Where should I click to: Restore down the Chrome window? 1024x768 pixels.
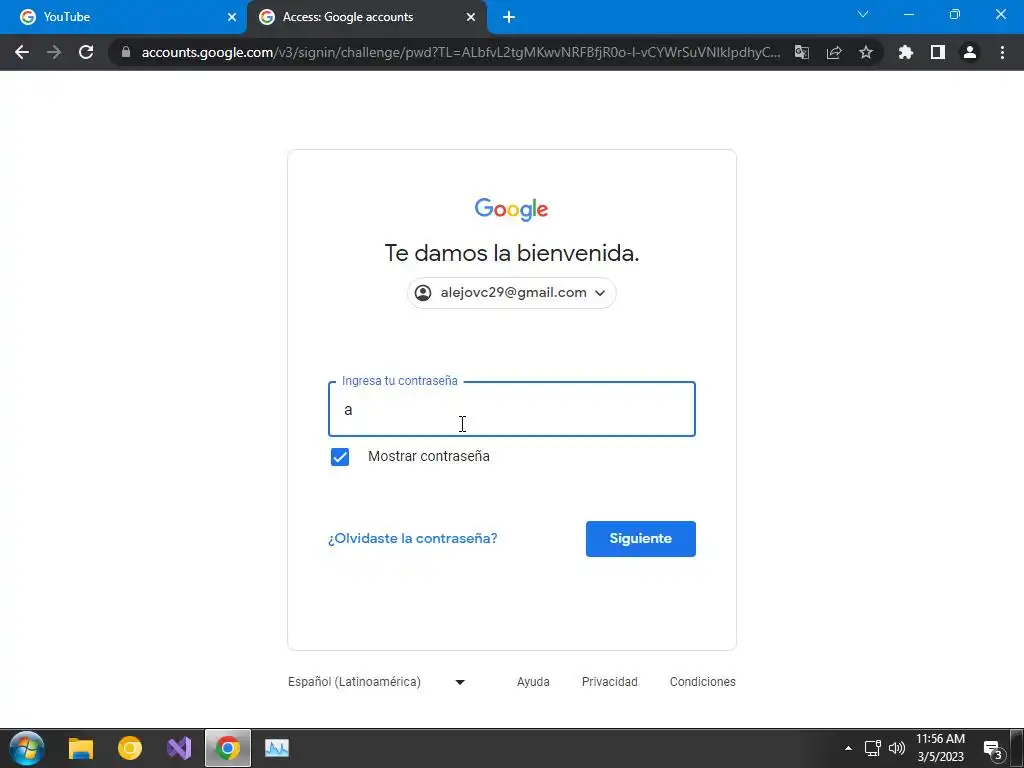click(955, 14)
